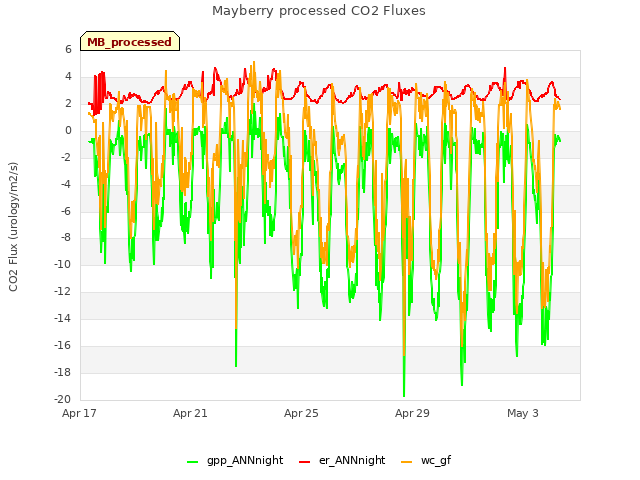The image size is (640, 480).
Task: Click the y-axis value -18
Action: pos(62,372)
